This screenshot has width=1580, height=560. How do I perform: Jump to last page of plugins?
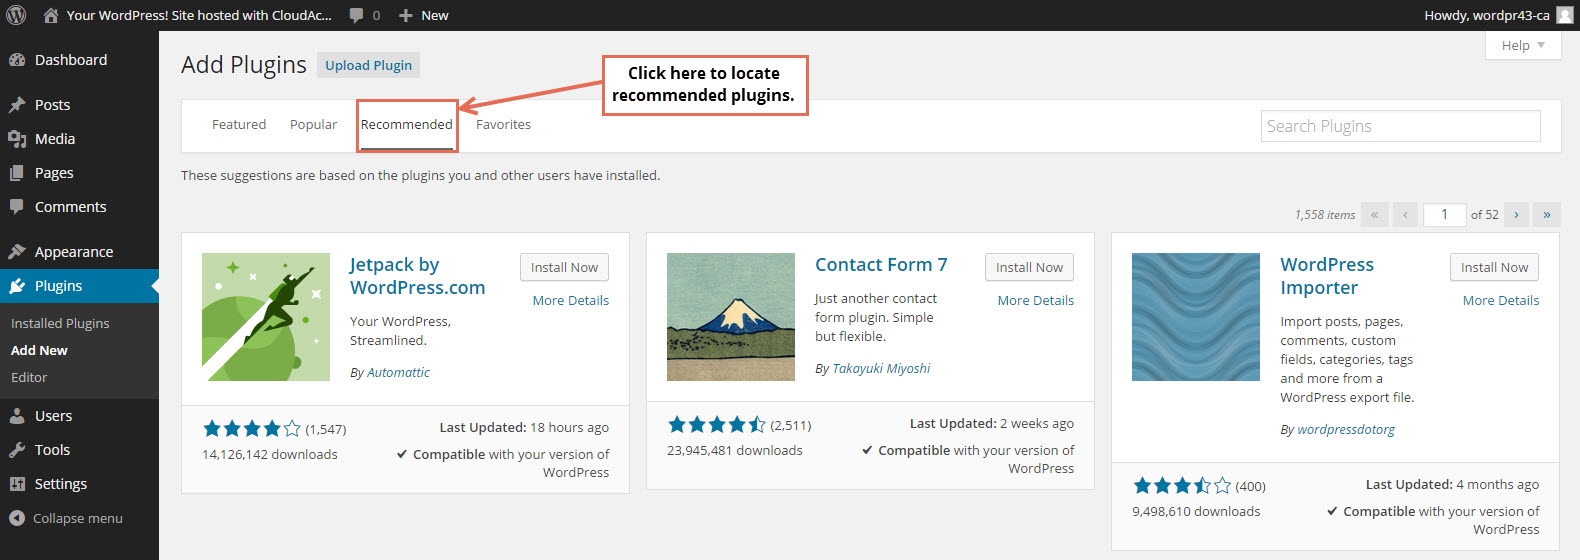[x=1547, y=214]
